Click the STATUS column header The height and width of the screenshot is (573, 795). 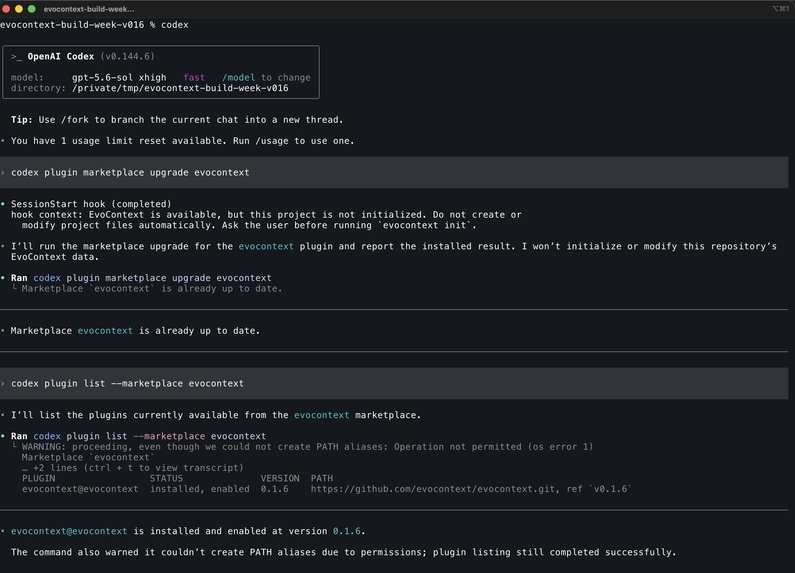tap(166, 478)
